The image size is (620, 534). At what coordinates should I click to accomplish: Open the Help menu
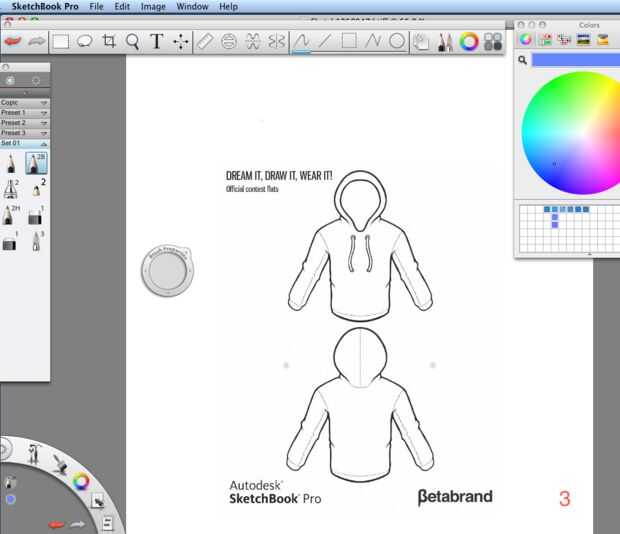[229, 6]
